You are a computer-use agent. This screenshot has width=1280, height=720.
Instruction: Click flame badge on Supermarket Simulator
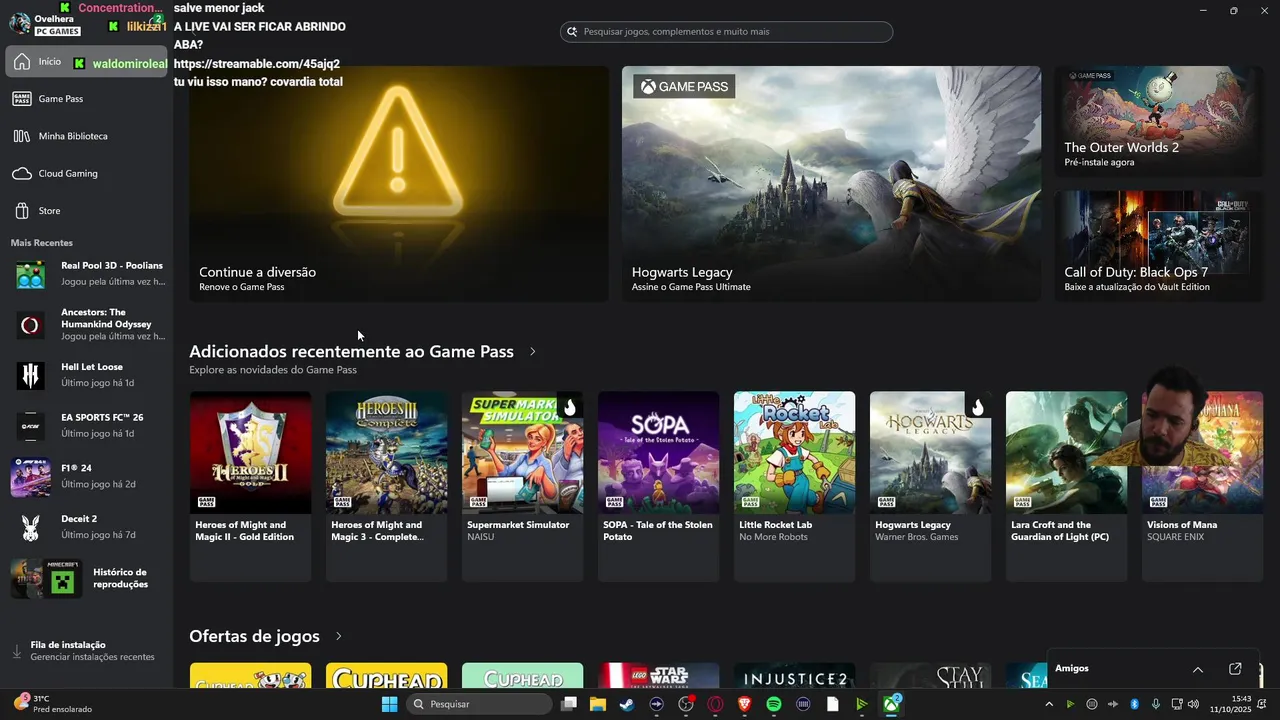pos(570,406)
